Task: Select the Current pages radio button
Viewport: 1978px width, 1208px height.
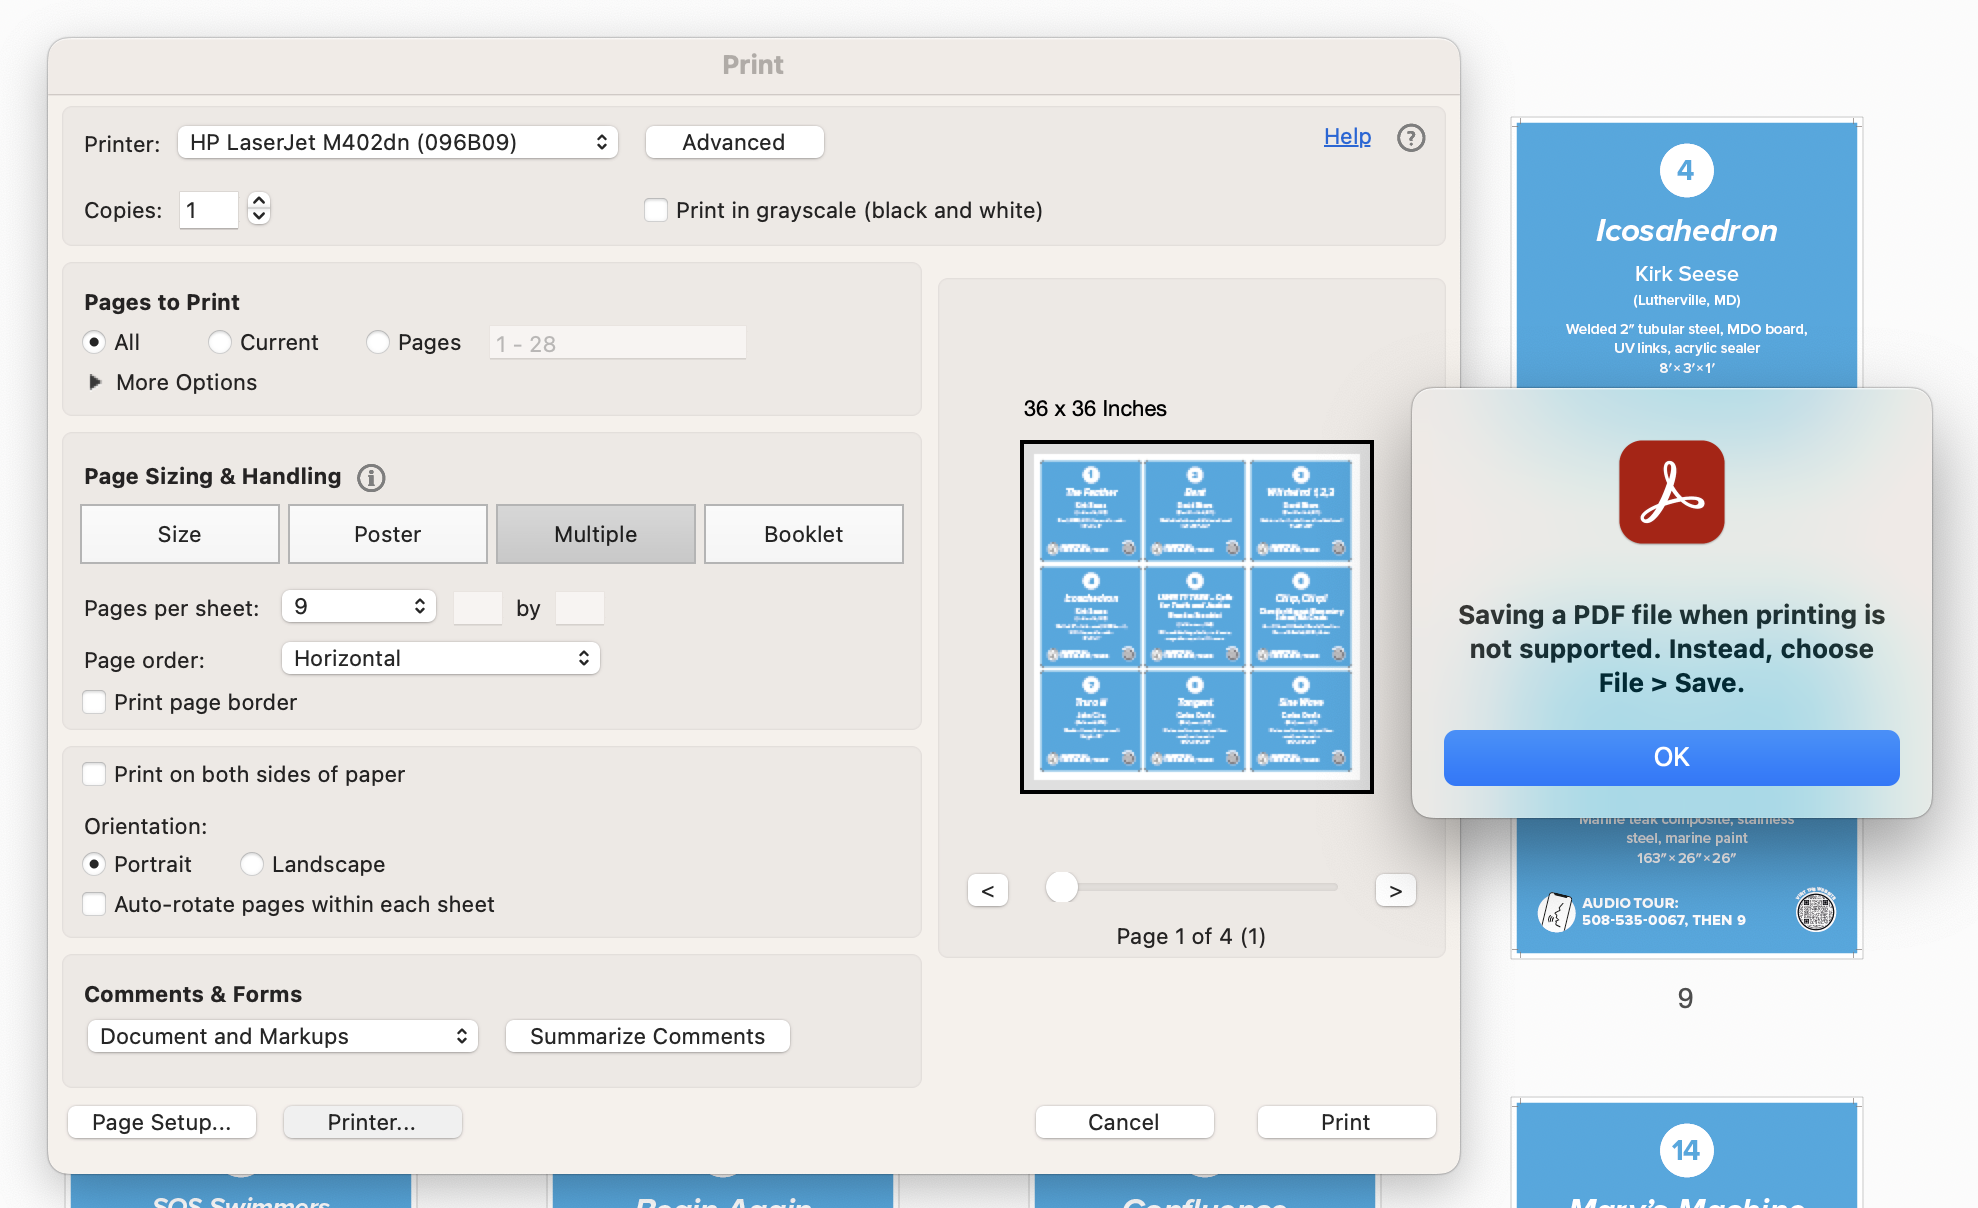Action: (x=219, y=341)
